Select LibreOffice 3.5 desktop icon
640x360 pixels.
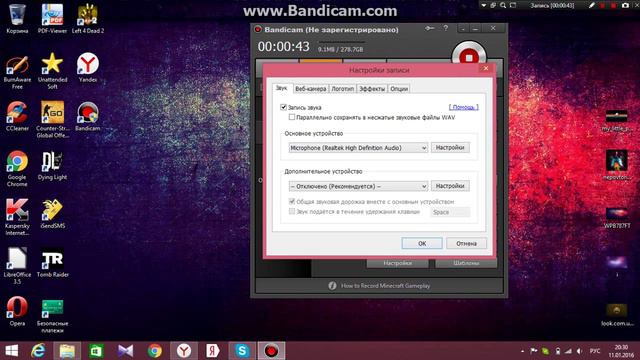(17, 266)
